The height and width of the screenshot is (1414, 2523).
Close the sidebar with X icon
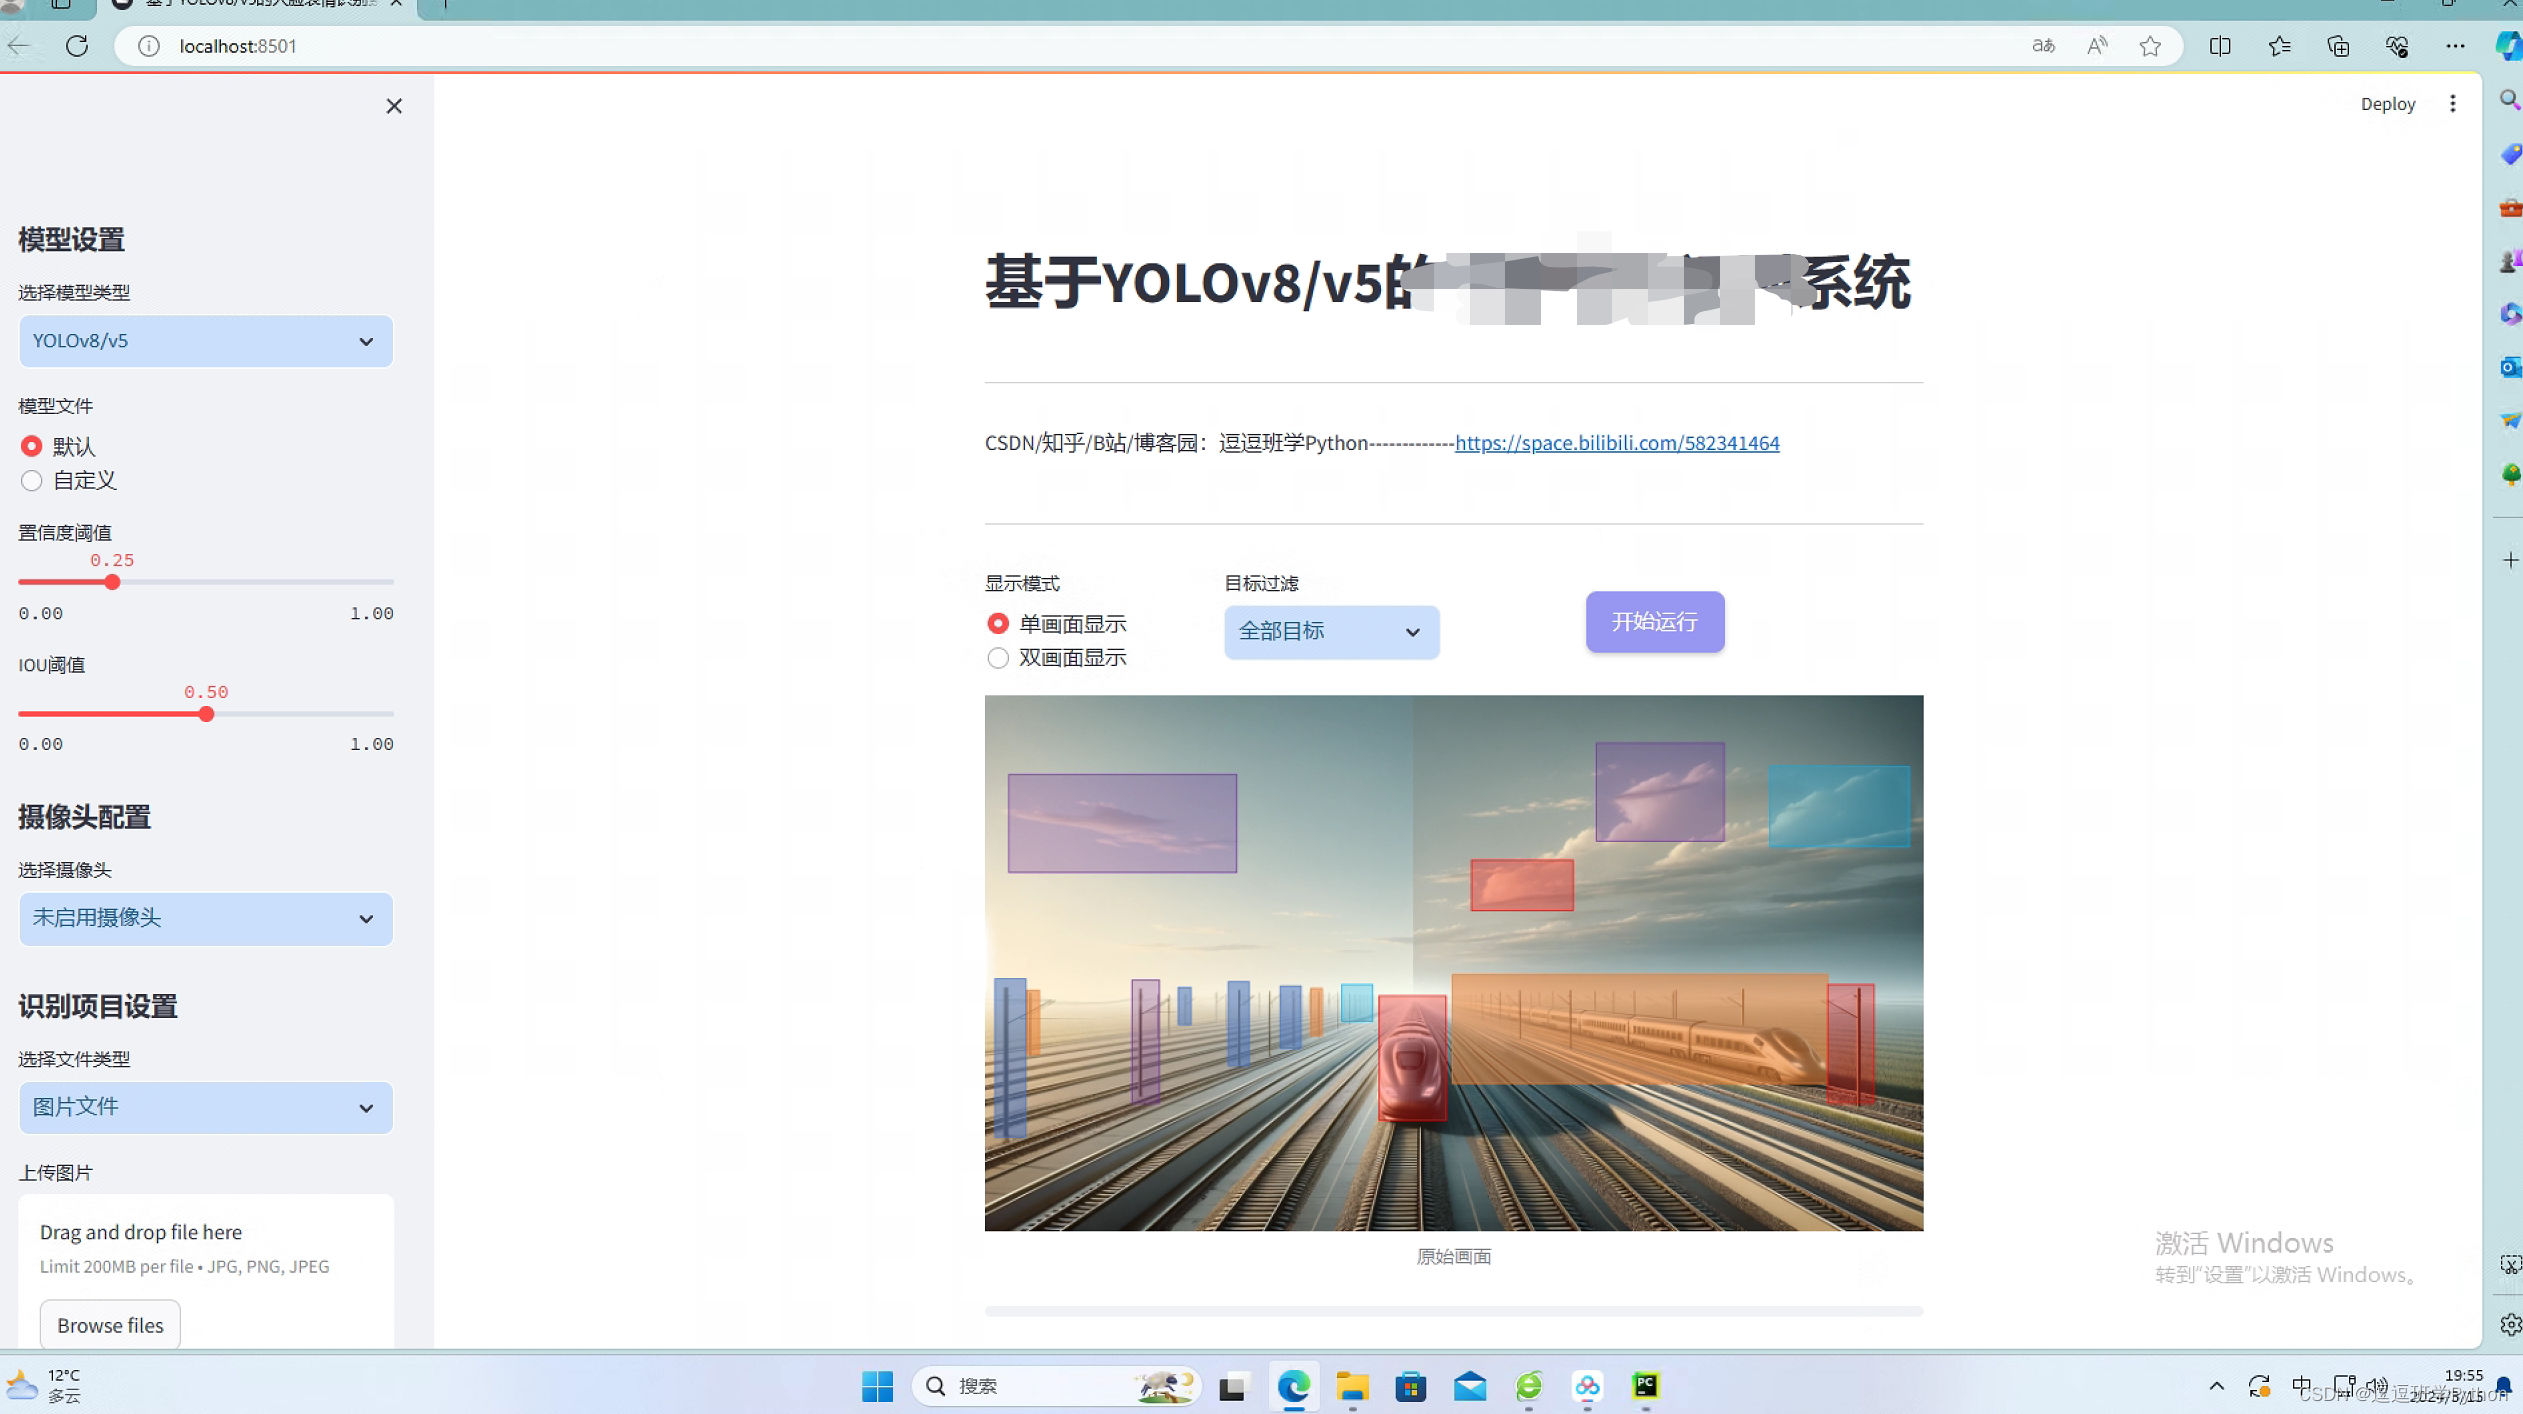click(394, 106)
